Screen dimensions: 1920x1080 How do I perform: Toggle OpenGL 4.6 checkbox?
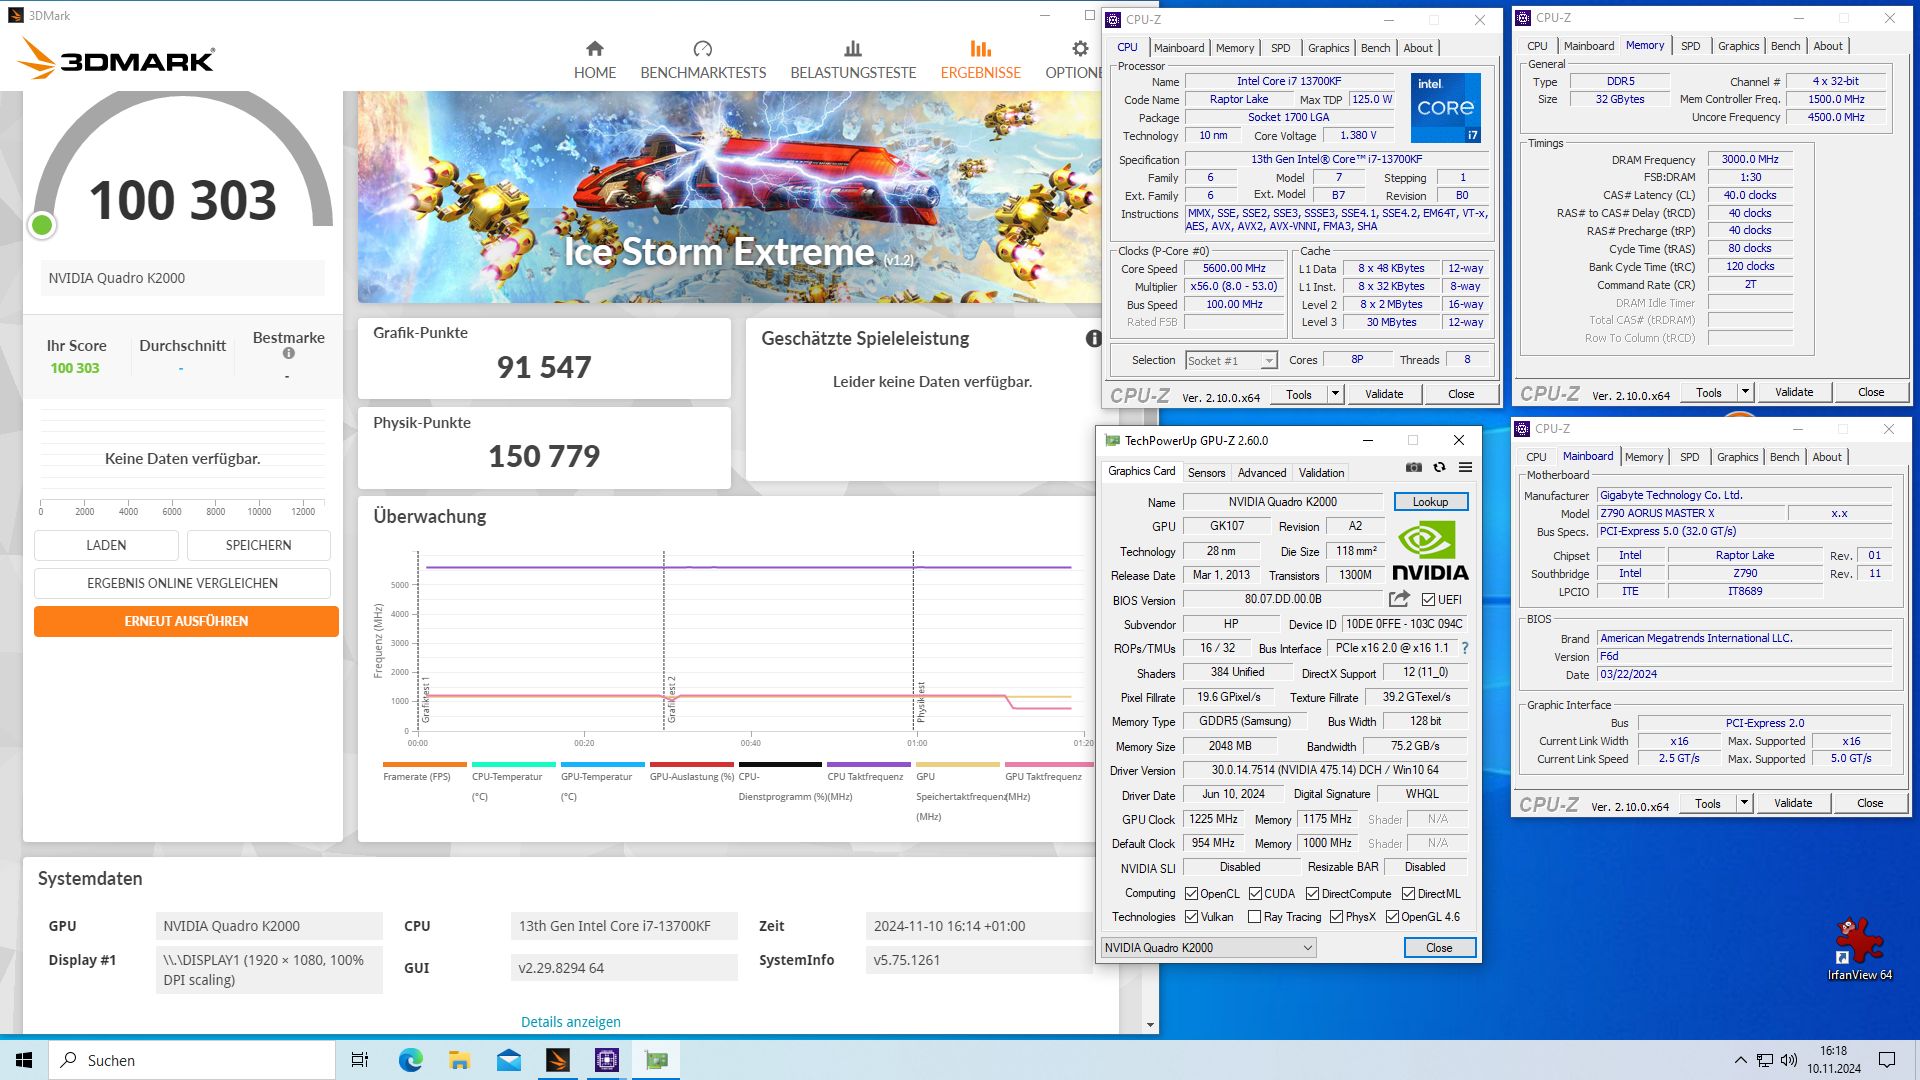1392,917
